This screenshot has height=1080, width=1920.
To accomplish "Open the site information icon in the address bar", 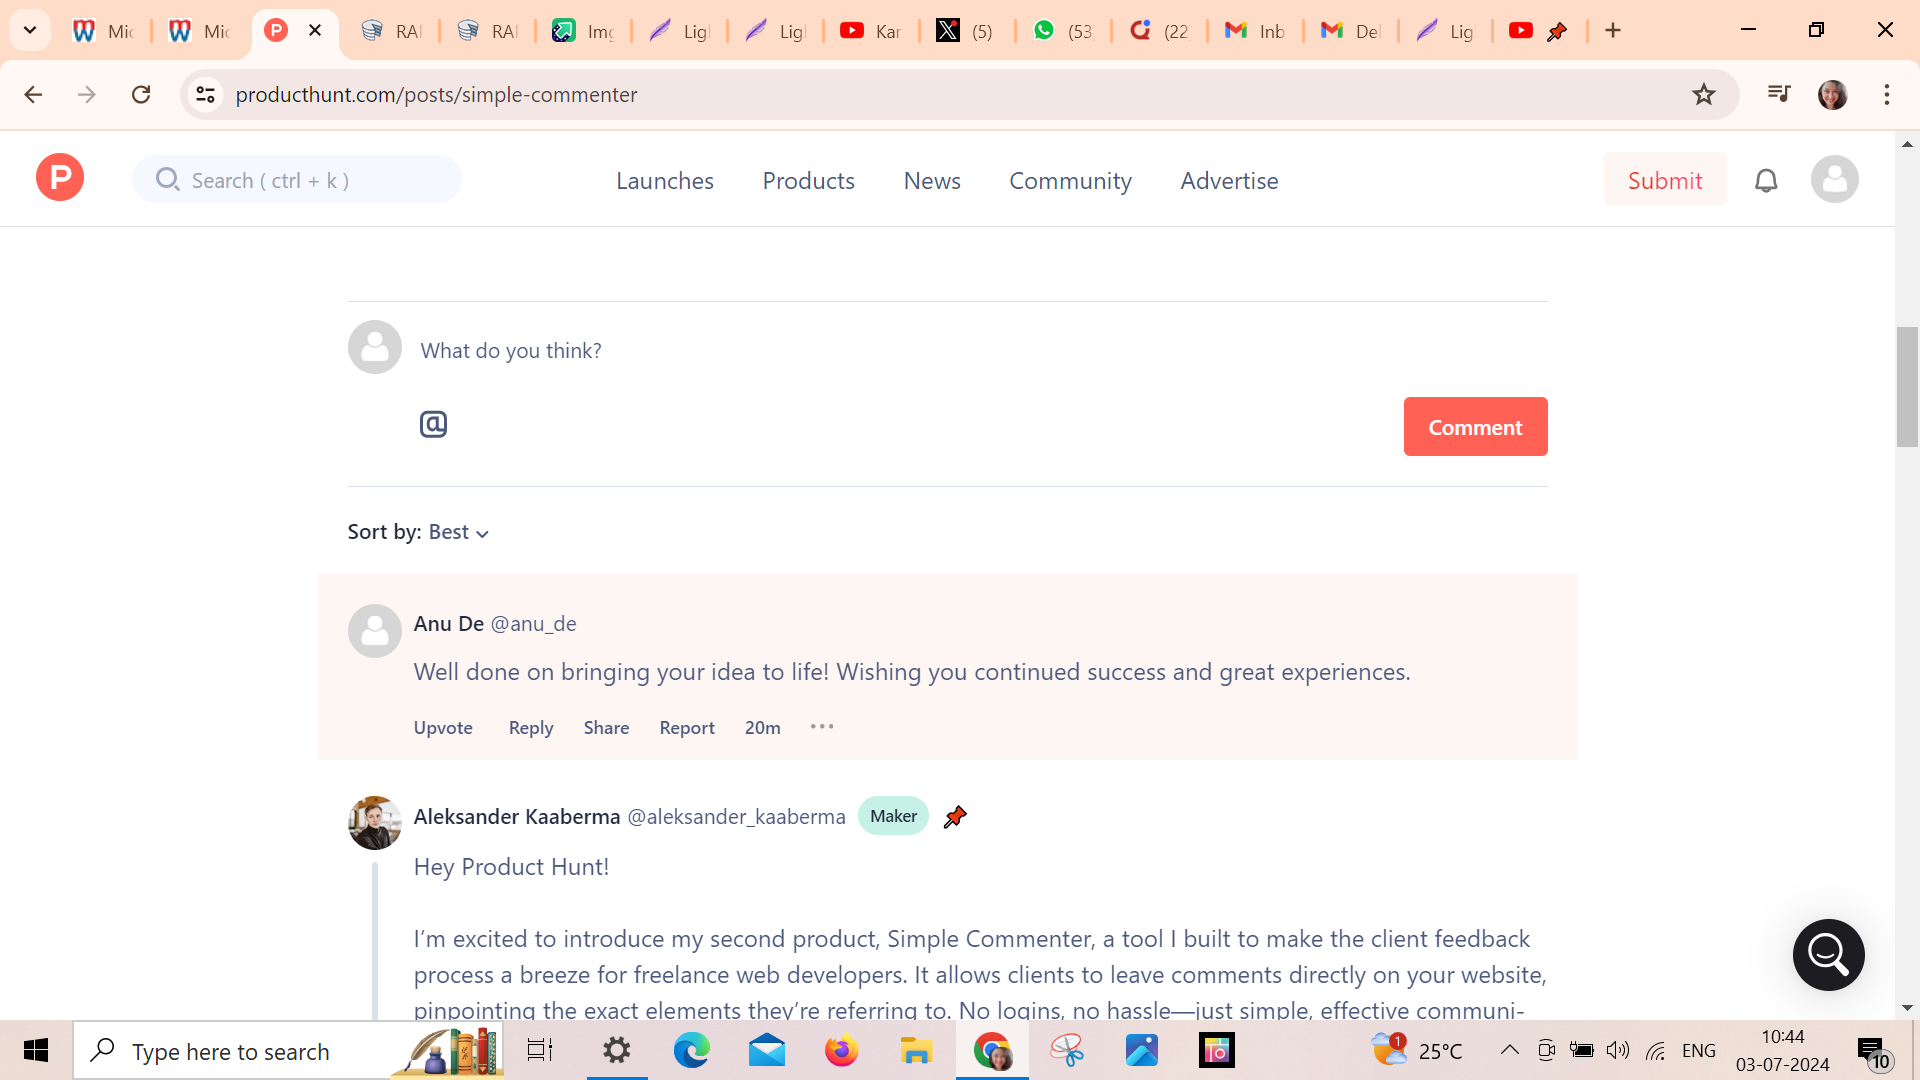I will click(206, 95).
